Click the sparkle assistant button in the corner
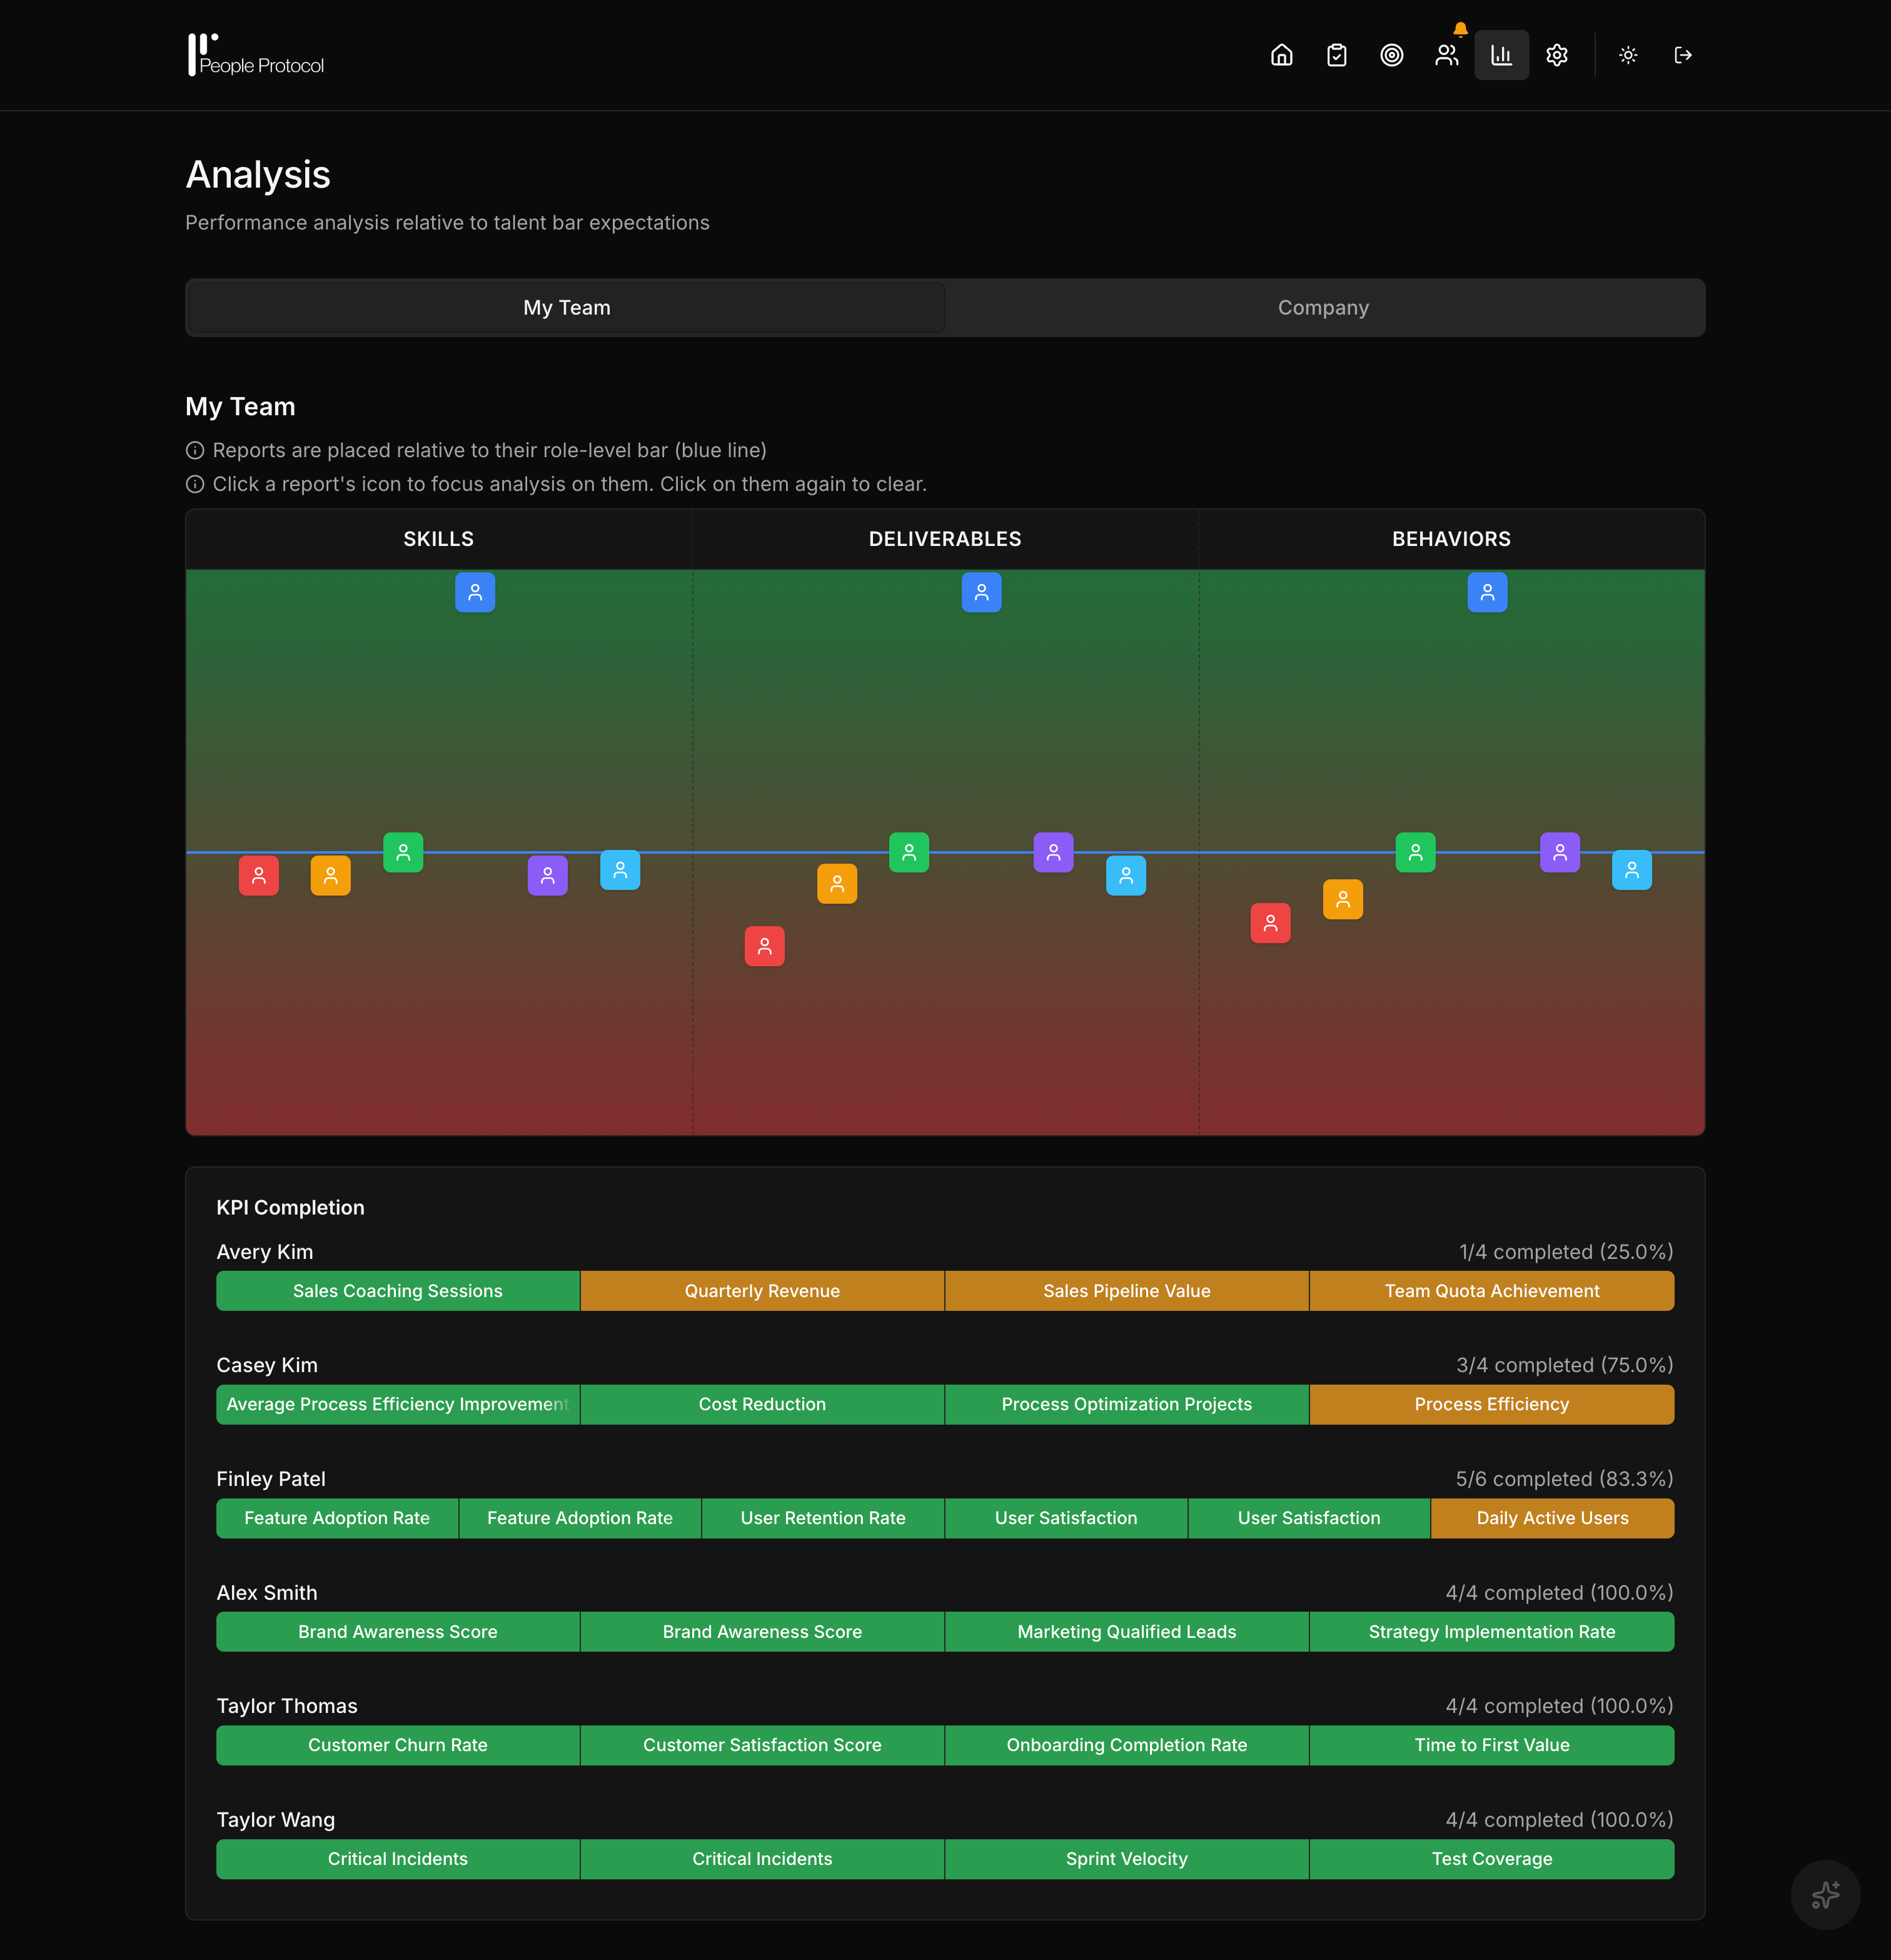The image size is (1891, 1960). 1825,1895
